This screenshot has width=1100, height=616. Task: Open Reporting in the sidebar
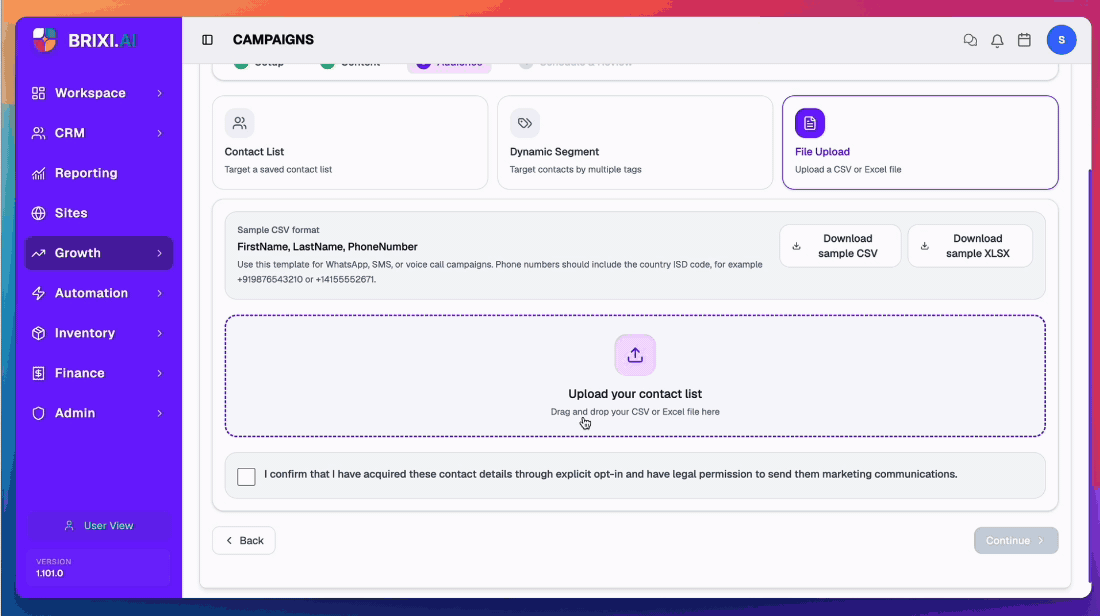pyautogui.click(x=99, y=173)
